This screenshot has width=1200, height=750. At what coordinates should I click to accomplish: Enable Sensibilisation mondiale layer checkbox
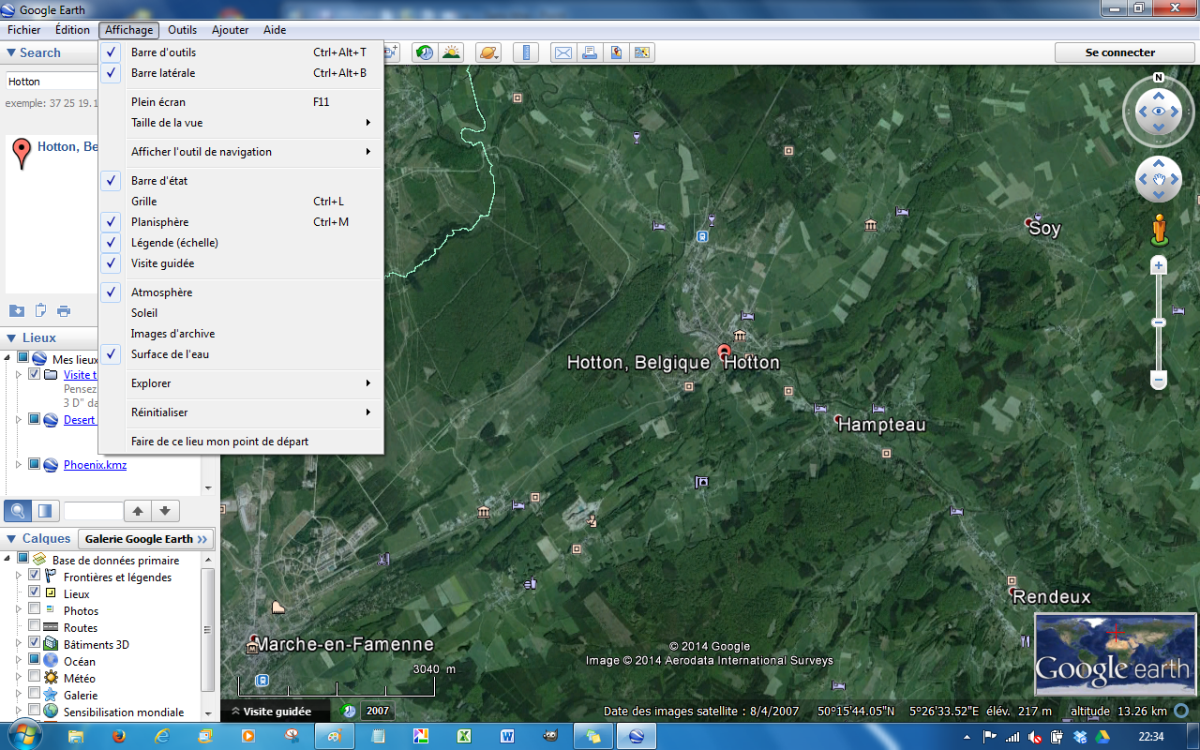tap(35, 711)
